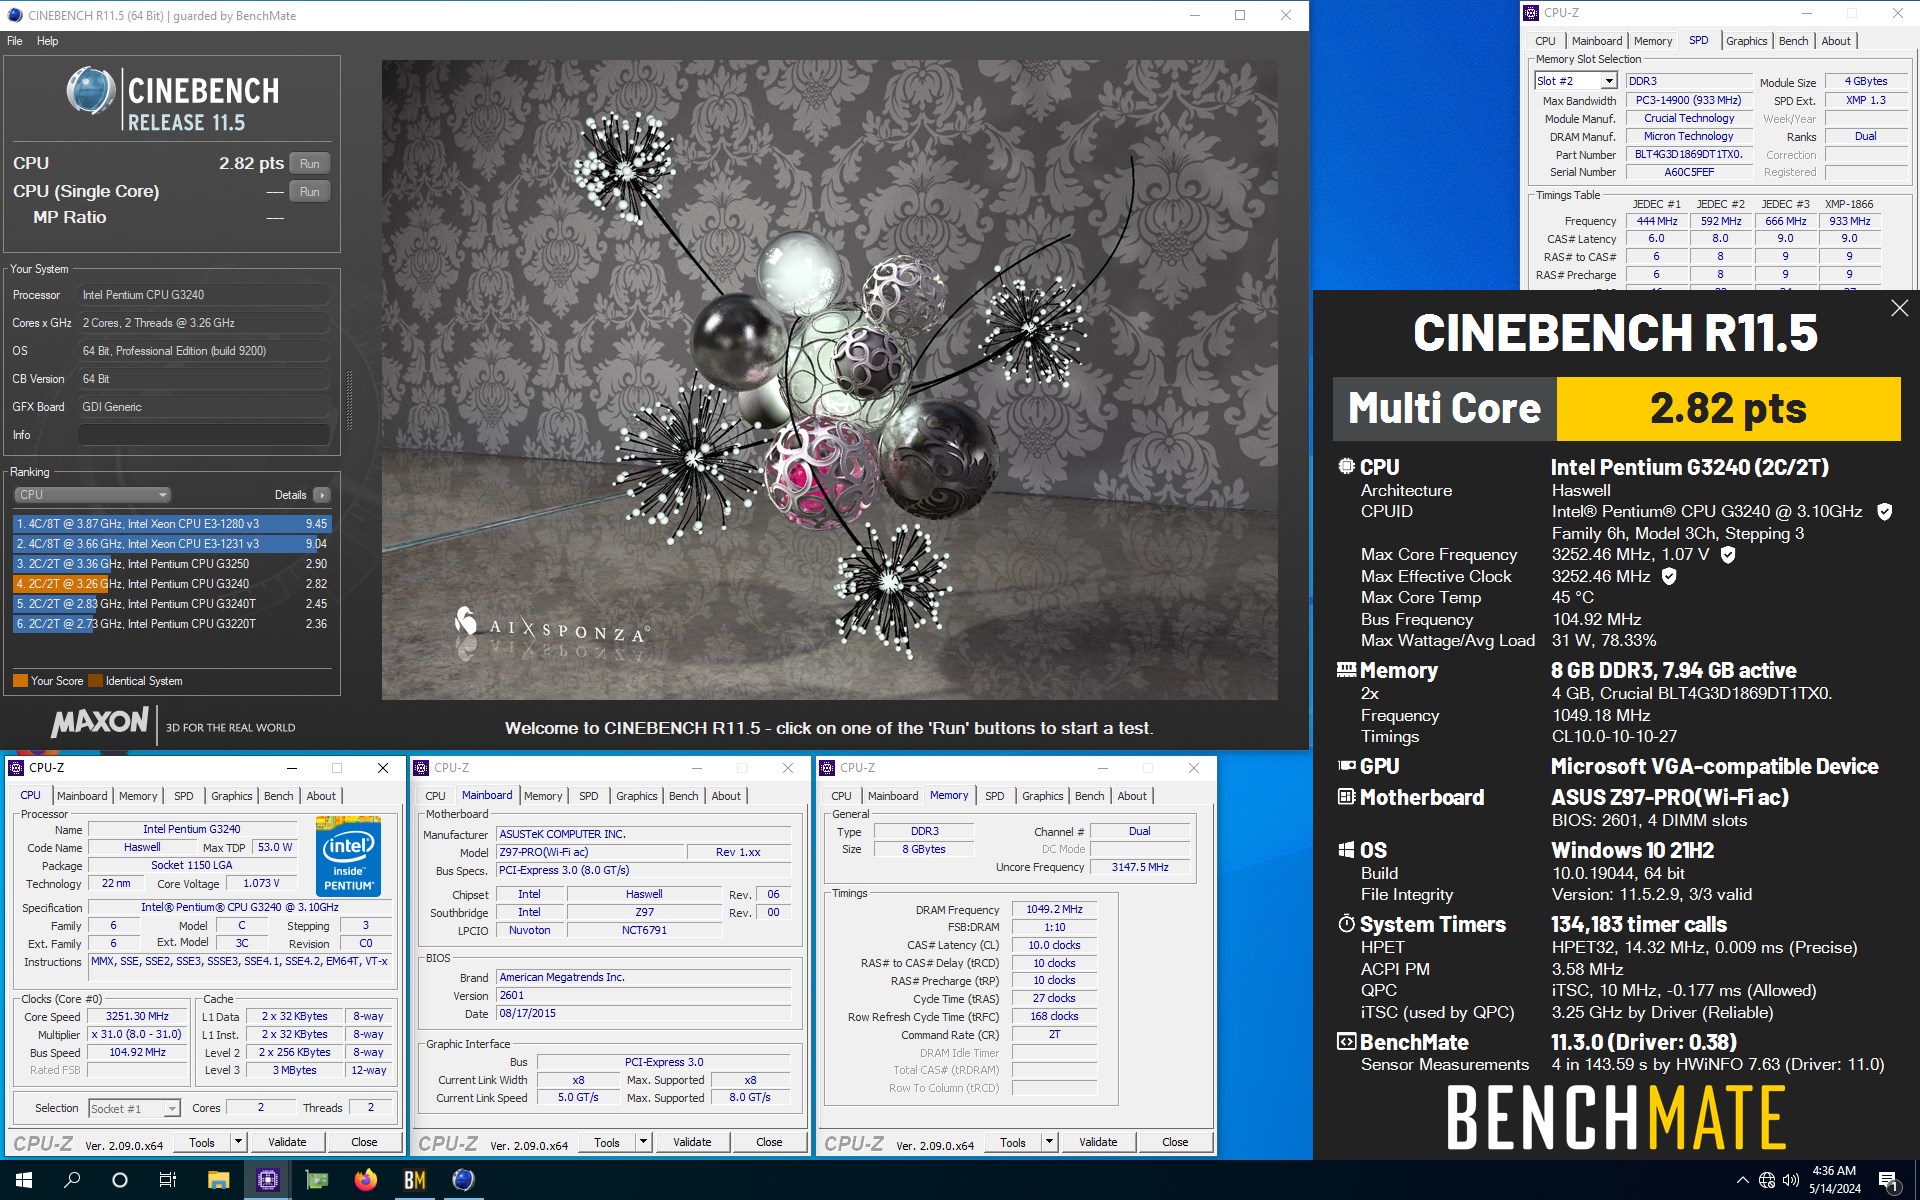
Task: Click Ranking Details arrow button
Action: point(322,495)
